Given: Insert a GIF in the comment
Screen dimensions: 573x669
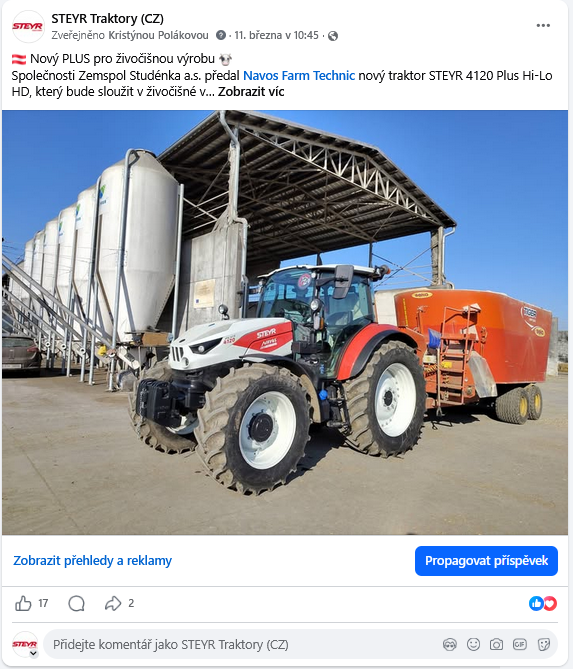Looking at the screenshot, I should pos(519,644).
